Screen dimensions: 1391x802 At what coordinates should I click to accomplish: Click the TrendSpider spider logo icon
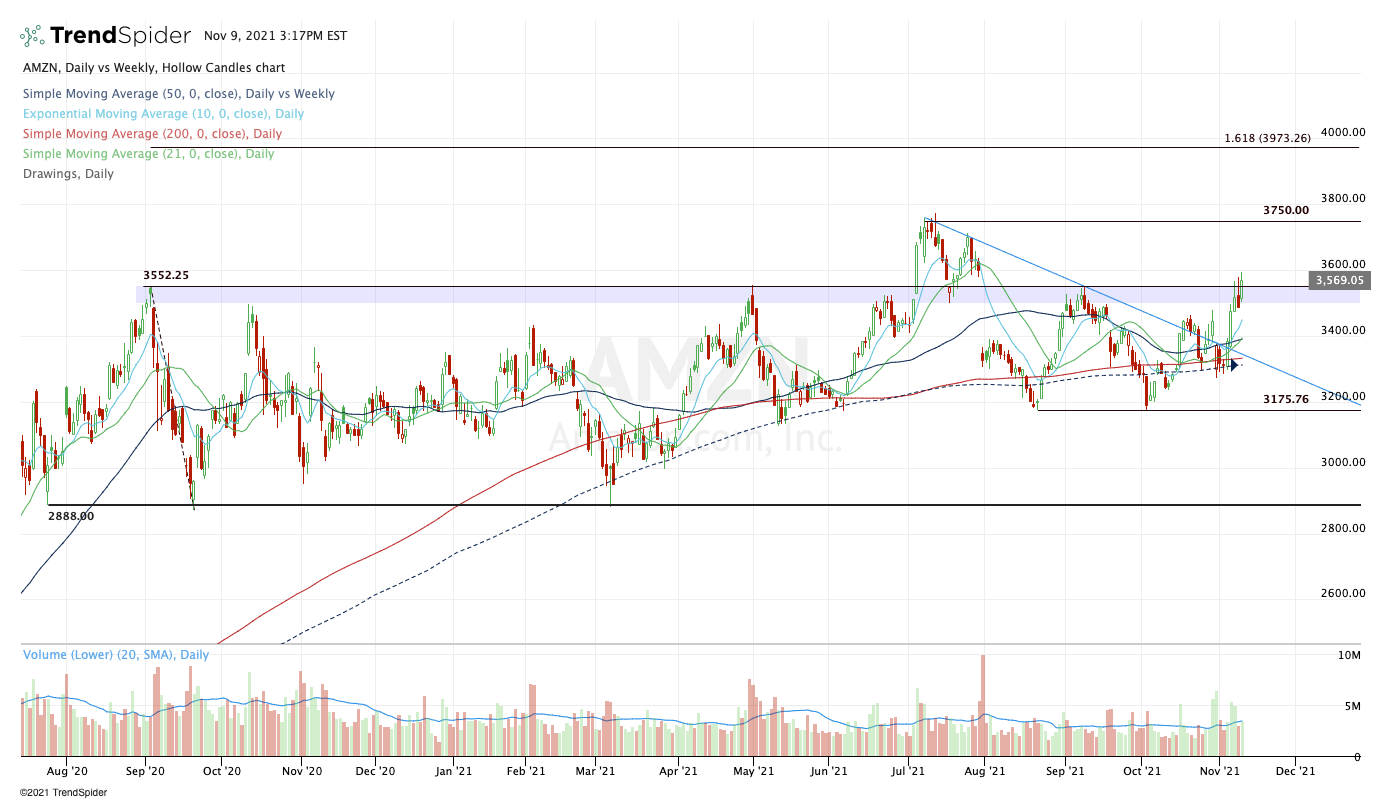pos(32,36)
